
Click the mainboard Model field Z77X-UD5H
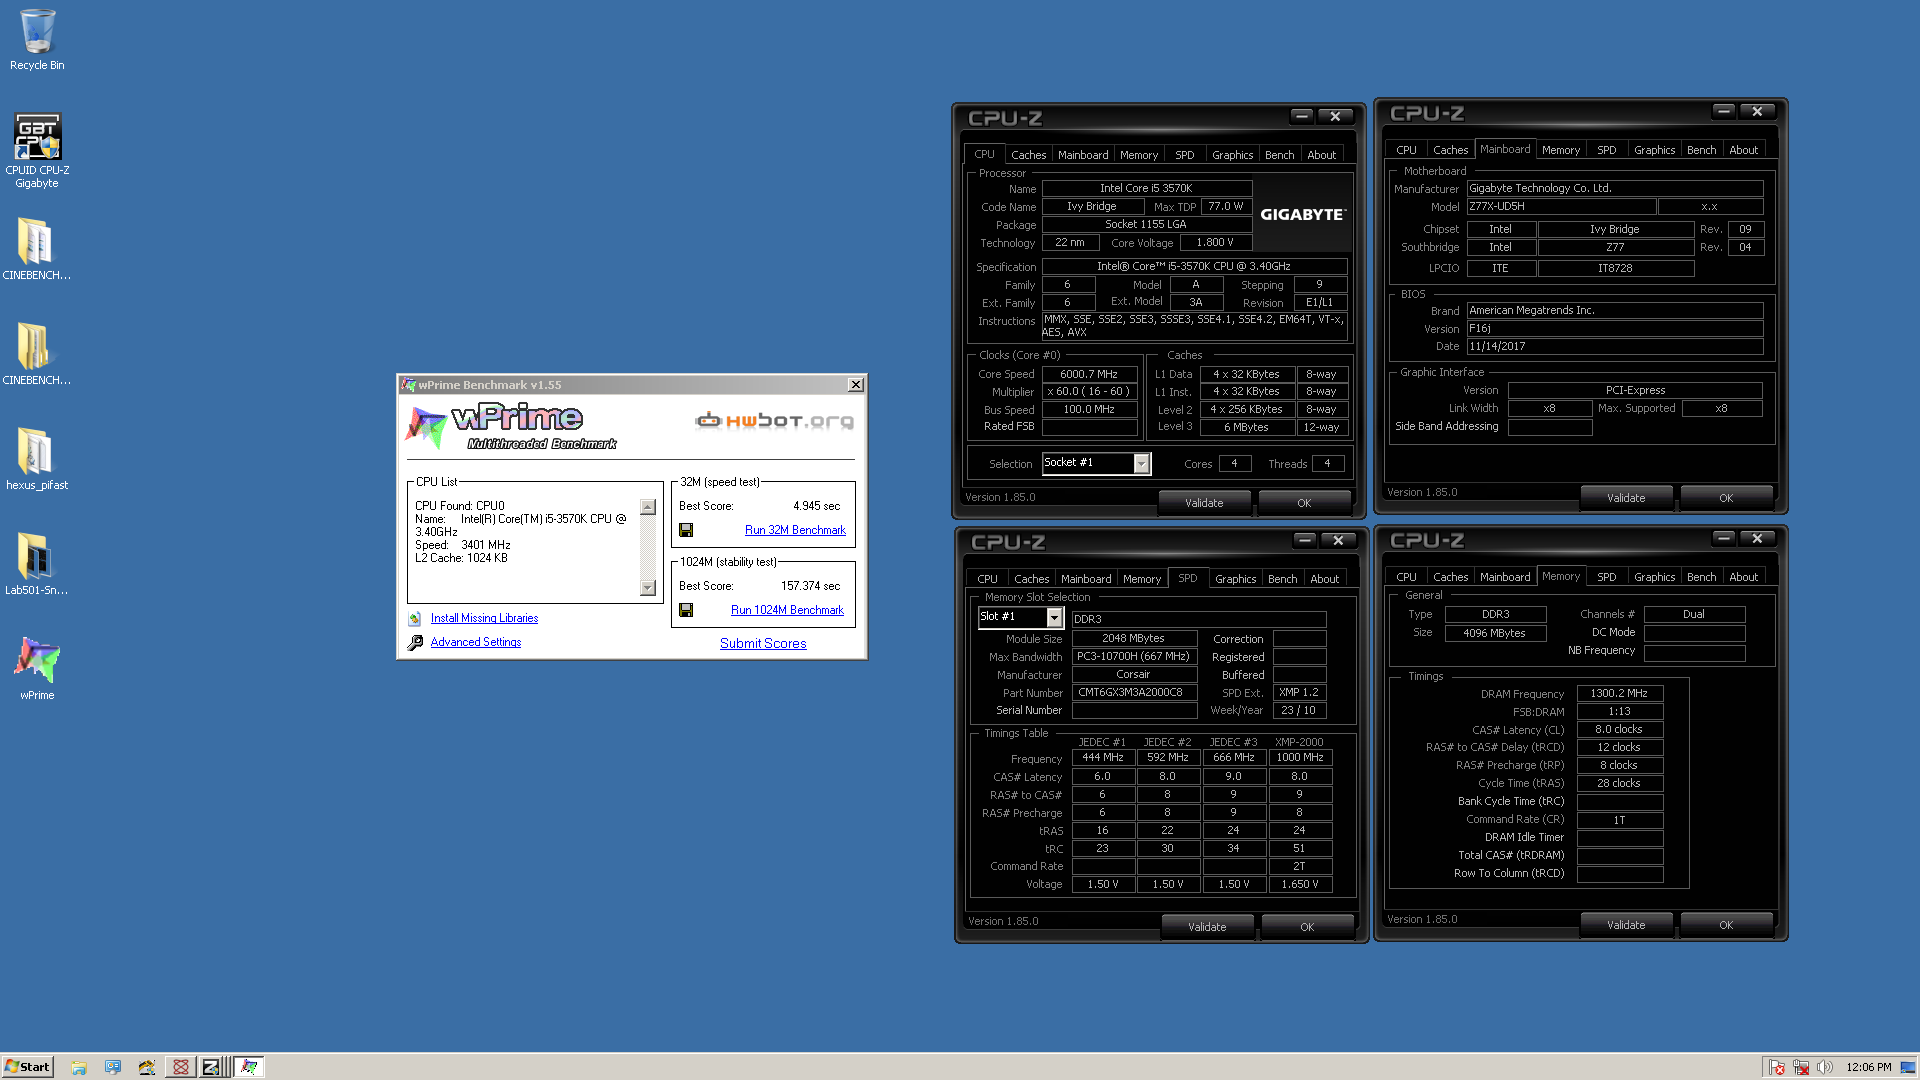(1560, 206)
